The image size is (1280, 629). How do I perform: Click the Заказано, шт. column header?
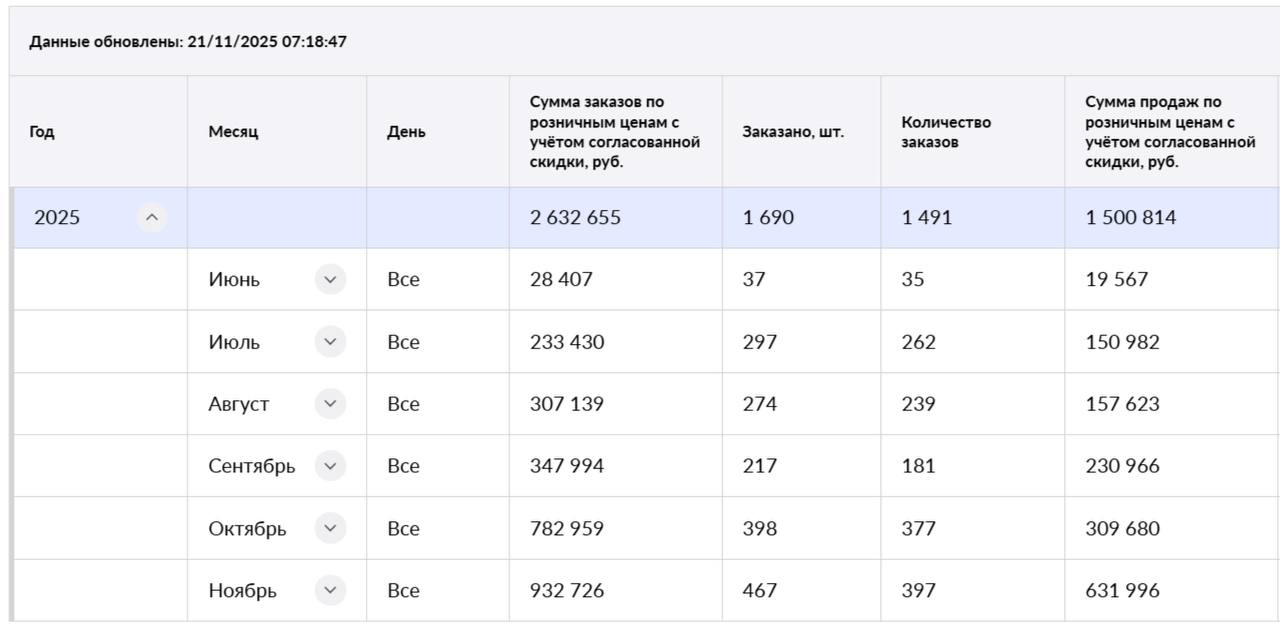792,132
